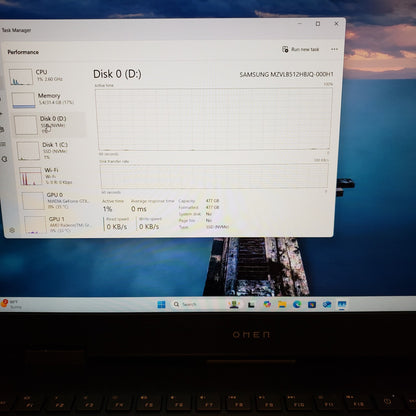Click the Task Manager taskbar icon
This screenshot has width=416, height=416.
[342, 304]
